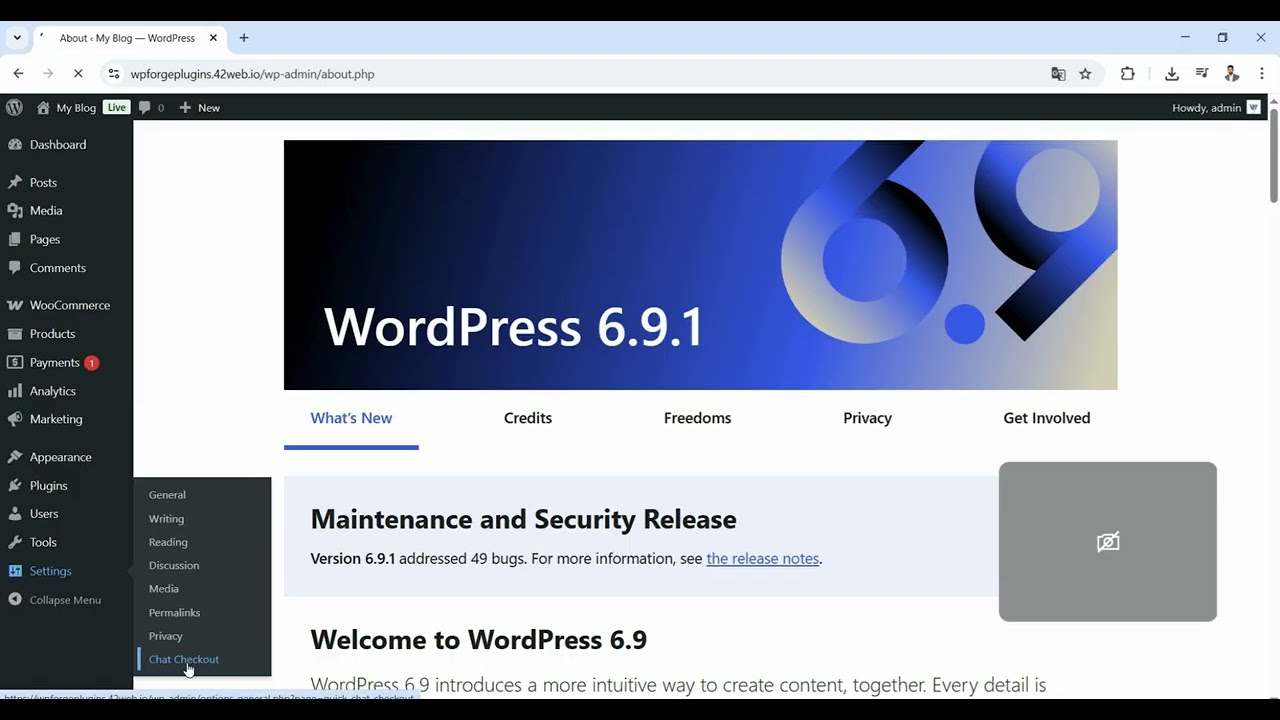Select Reading in Settings submenu
The height and width of the screenshot is (720, 1280).
[x=168, y=542]
